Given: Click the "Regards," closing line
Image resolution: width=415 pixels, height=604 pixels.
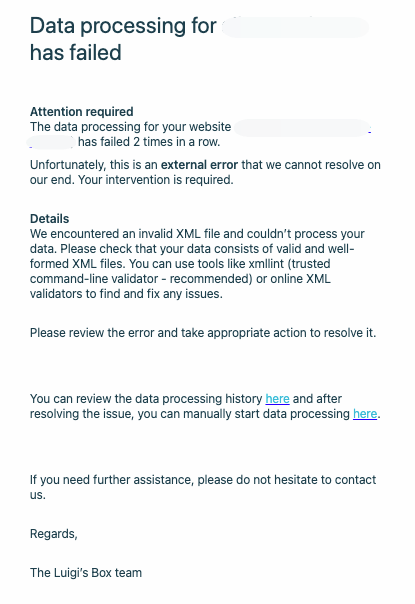Looking at the screenshot, I should (54, 534).
